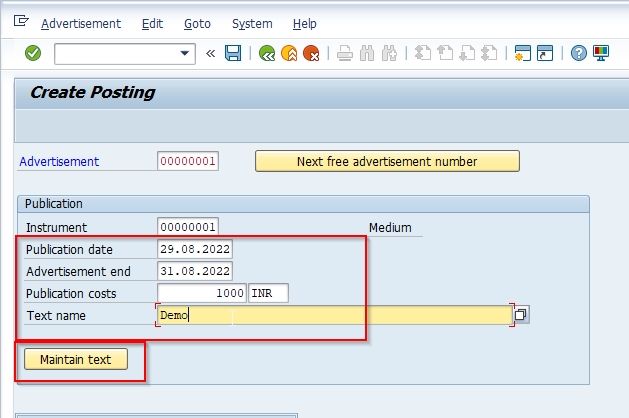Viewport: 629px width, 418px height.
Task: Open the command field dropdown arrow
Action: (x=185, y=53)
